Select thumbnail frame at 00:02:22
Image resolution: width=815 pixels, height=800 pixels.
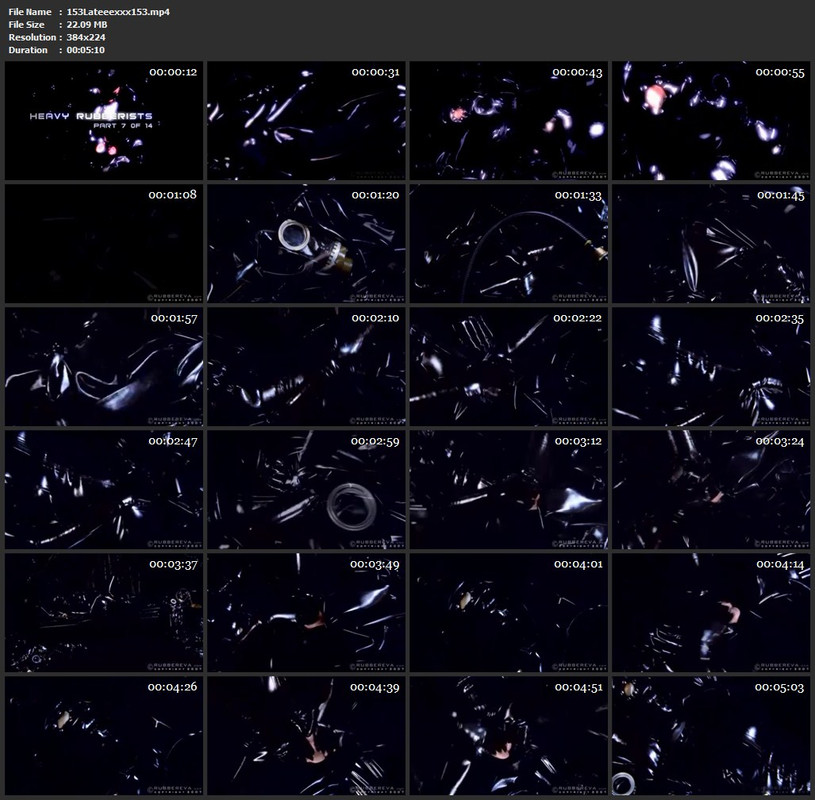click(x=508, y=367)
